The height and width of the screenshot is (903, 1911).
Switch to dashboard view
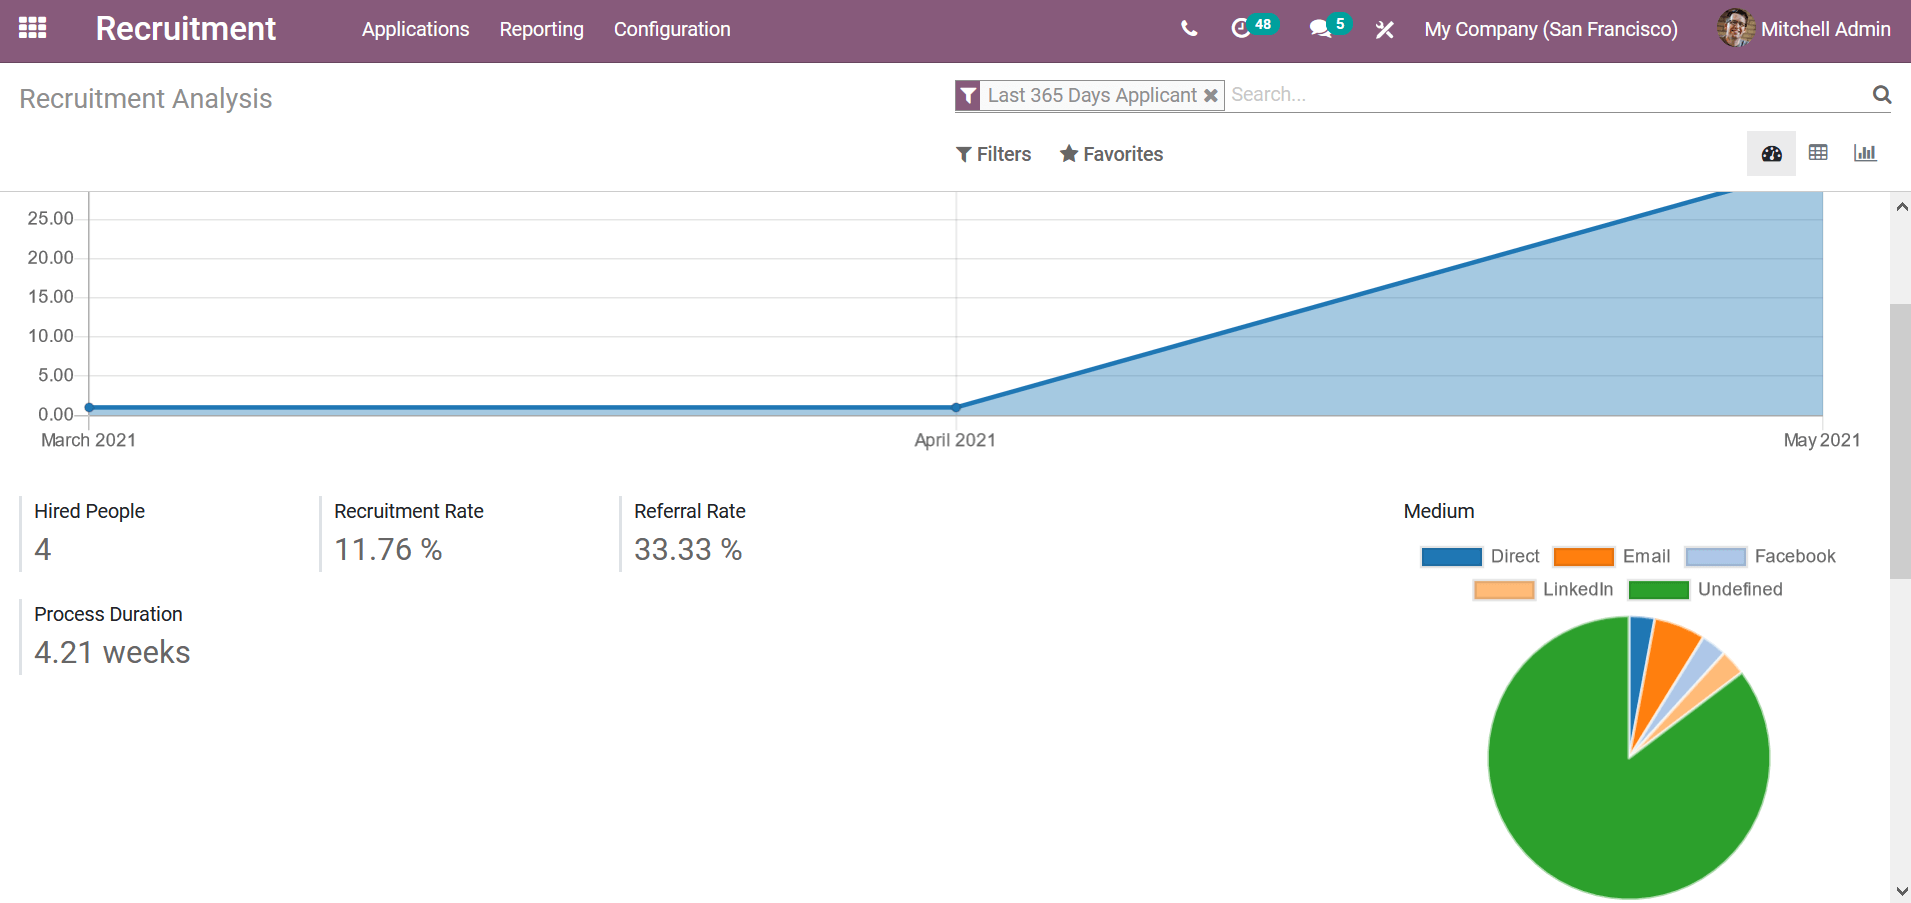coord(1771,154)
